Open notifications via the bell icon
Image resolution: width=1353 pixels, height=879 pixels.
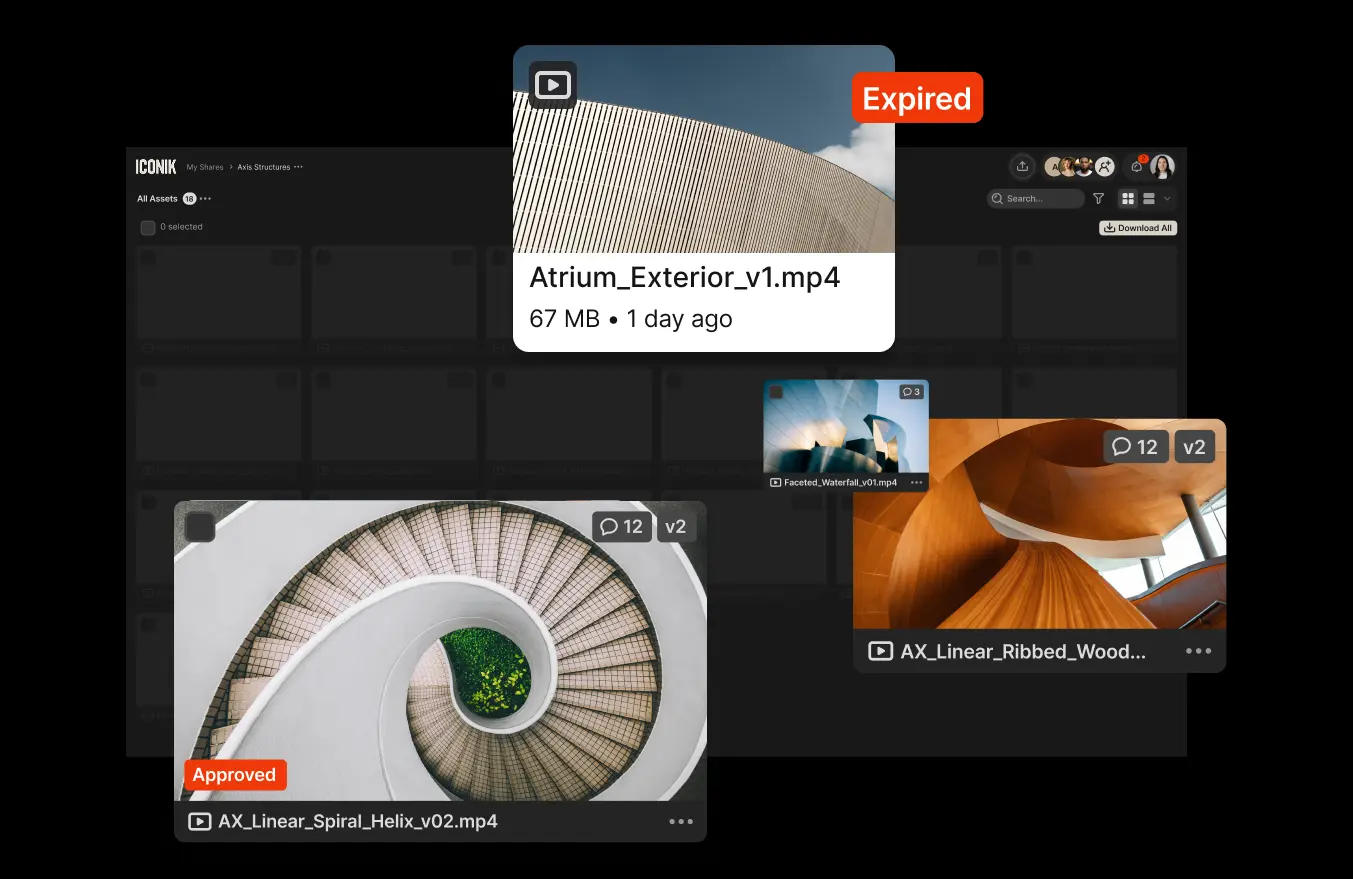click(x=1136, y=167)
